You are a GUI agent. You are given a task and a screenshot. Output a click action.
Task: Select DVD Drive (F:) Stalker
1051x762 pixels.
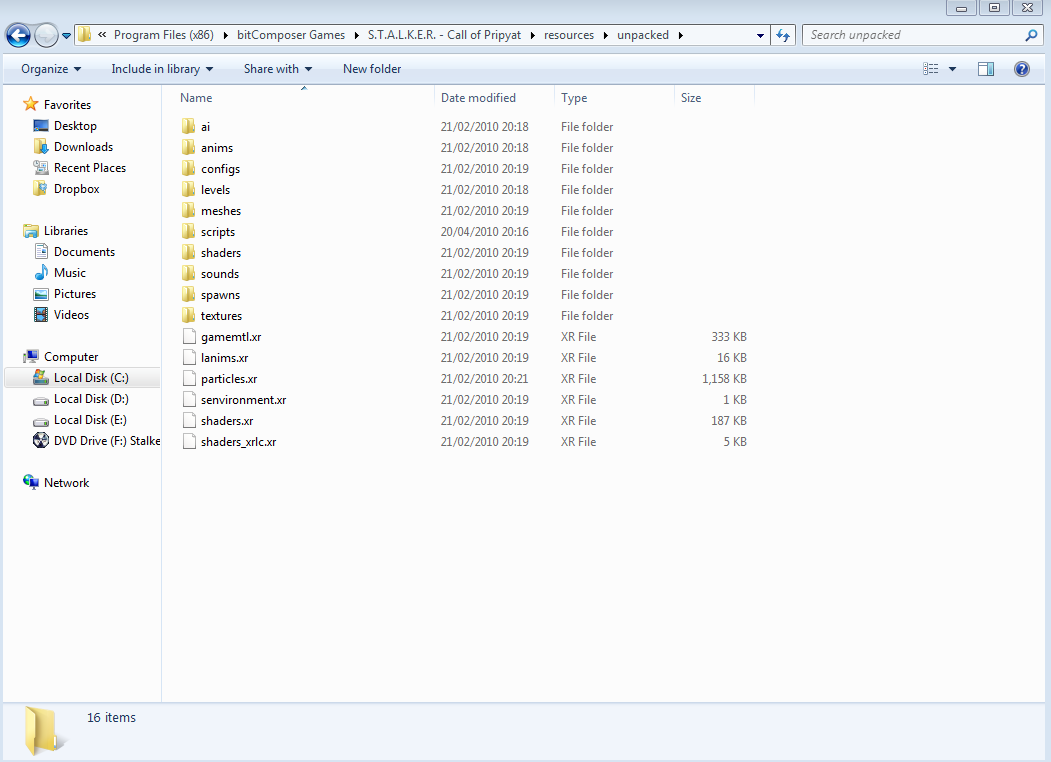tap(107, 441)
